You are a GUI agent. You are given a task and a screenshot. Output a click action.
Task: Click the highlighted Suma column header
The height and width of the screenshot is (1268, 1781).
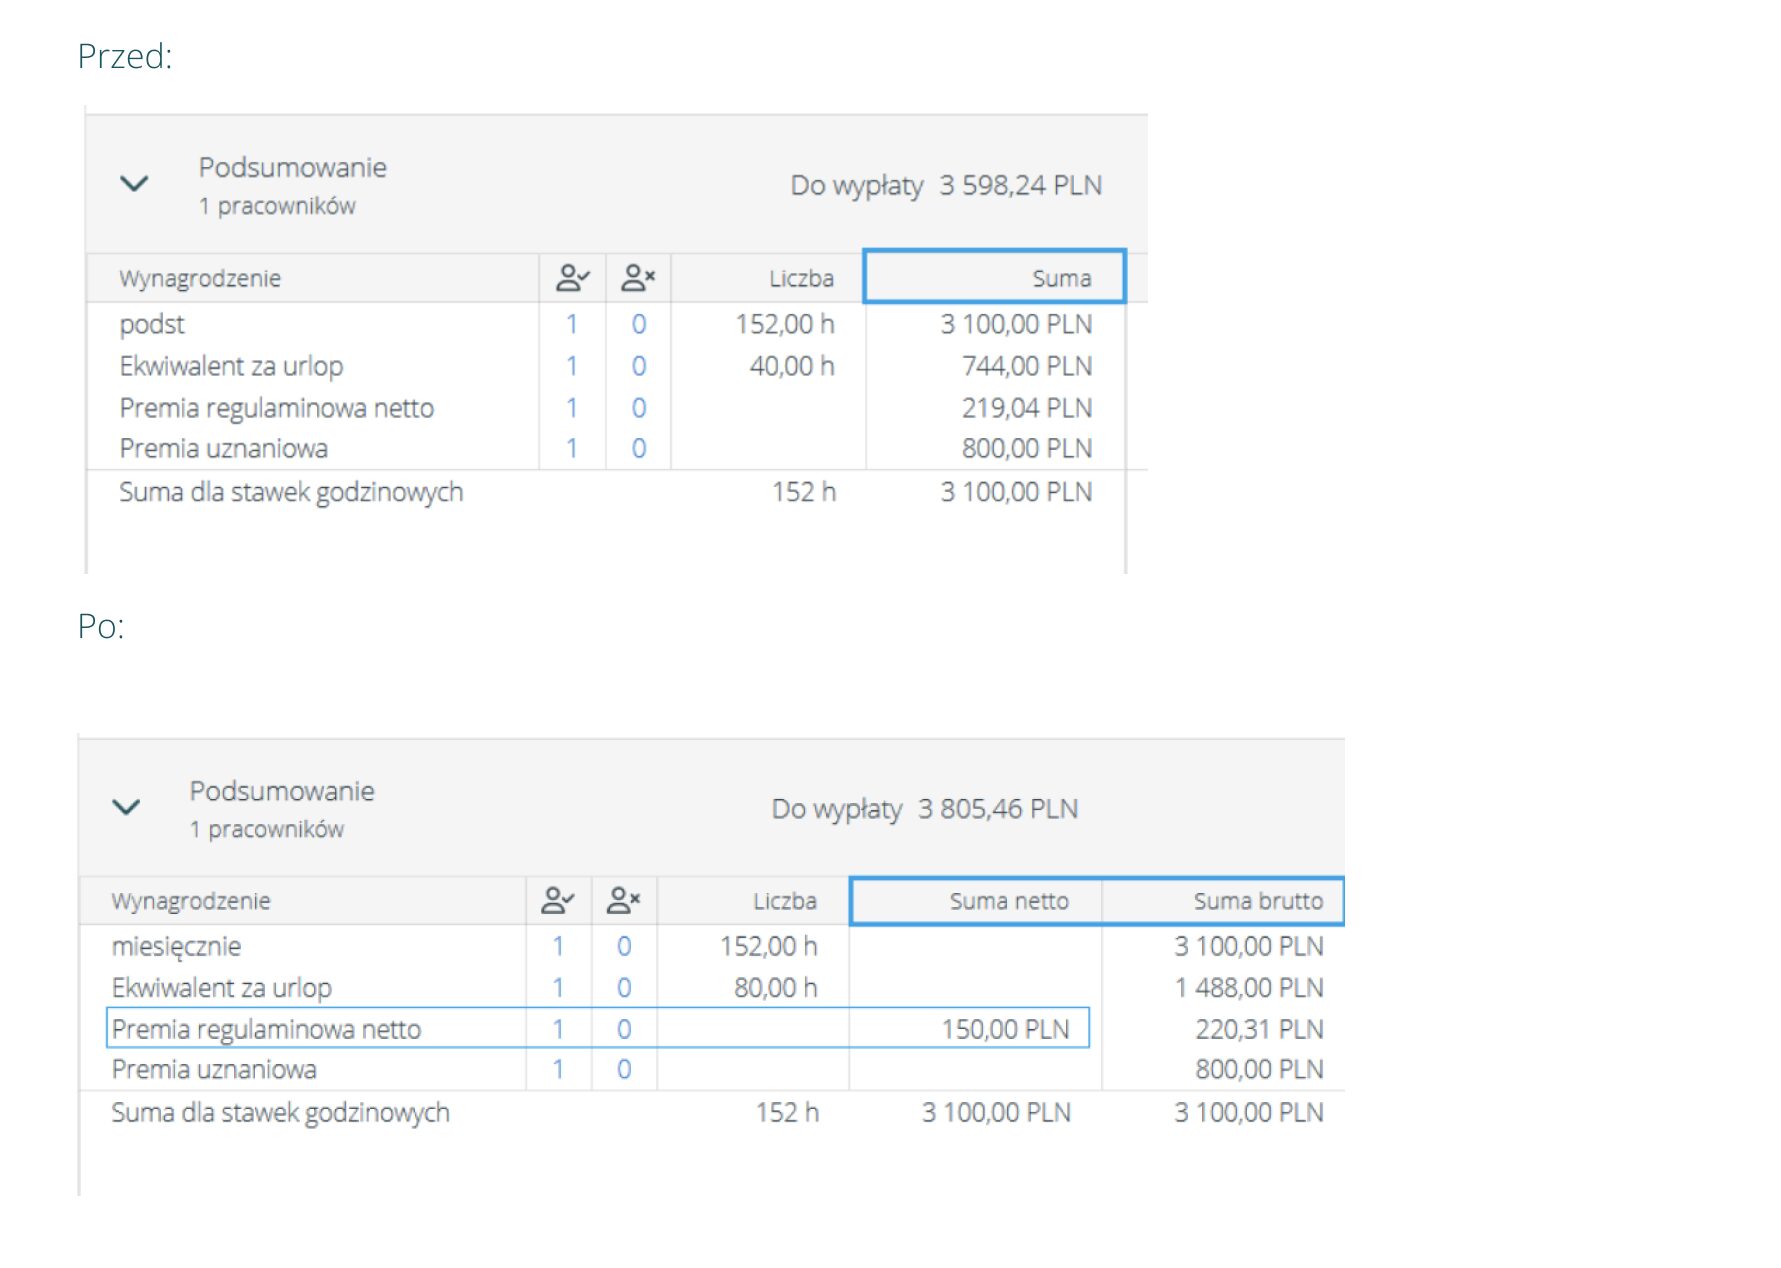994,278
